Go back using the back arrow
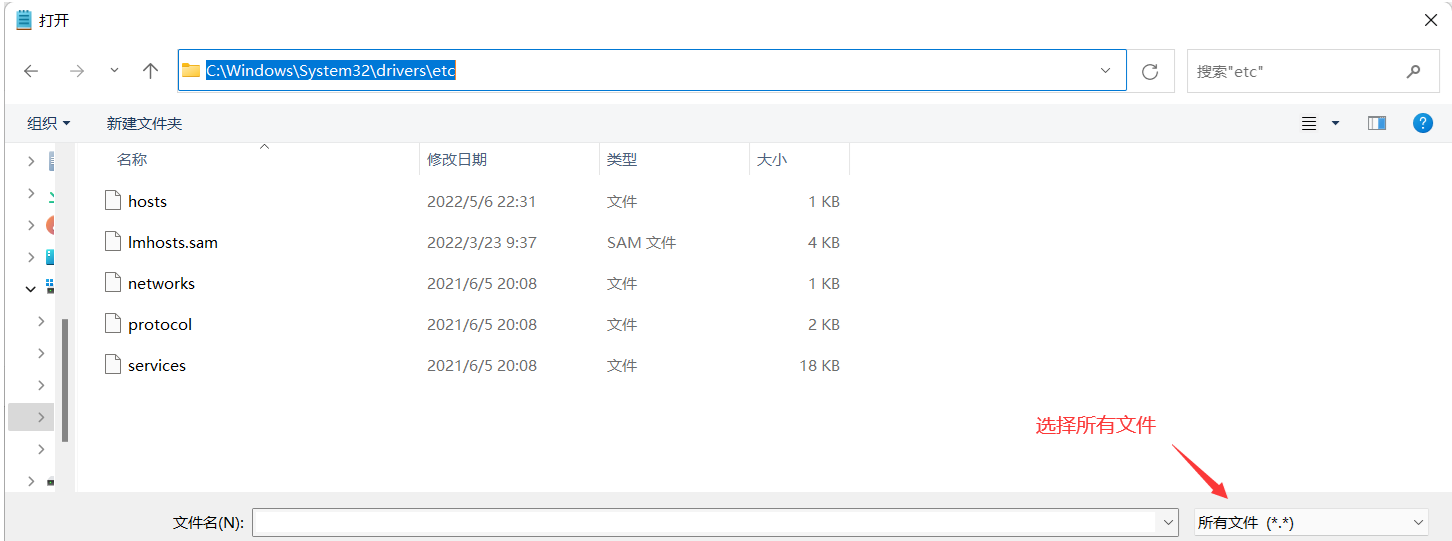1452x541 pixels. point(31,71)
